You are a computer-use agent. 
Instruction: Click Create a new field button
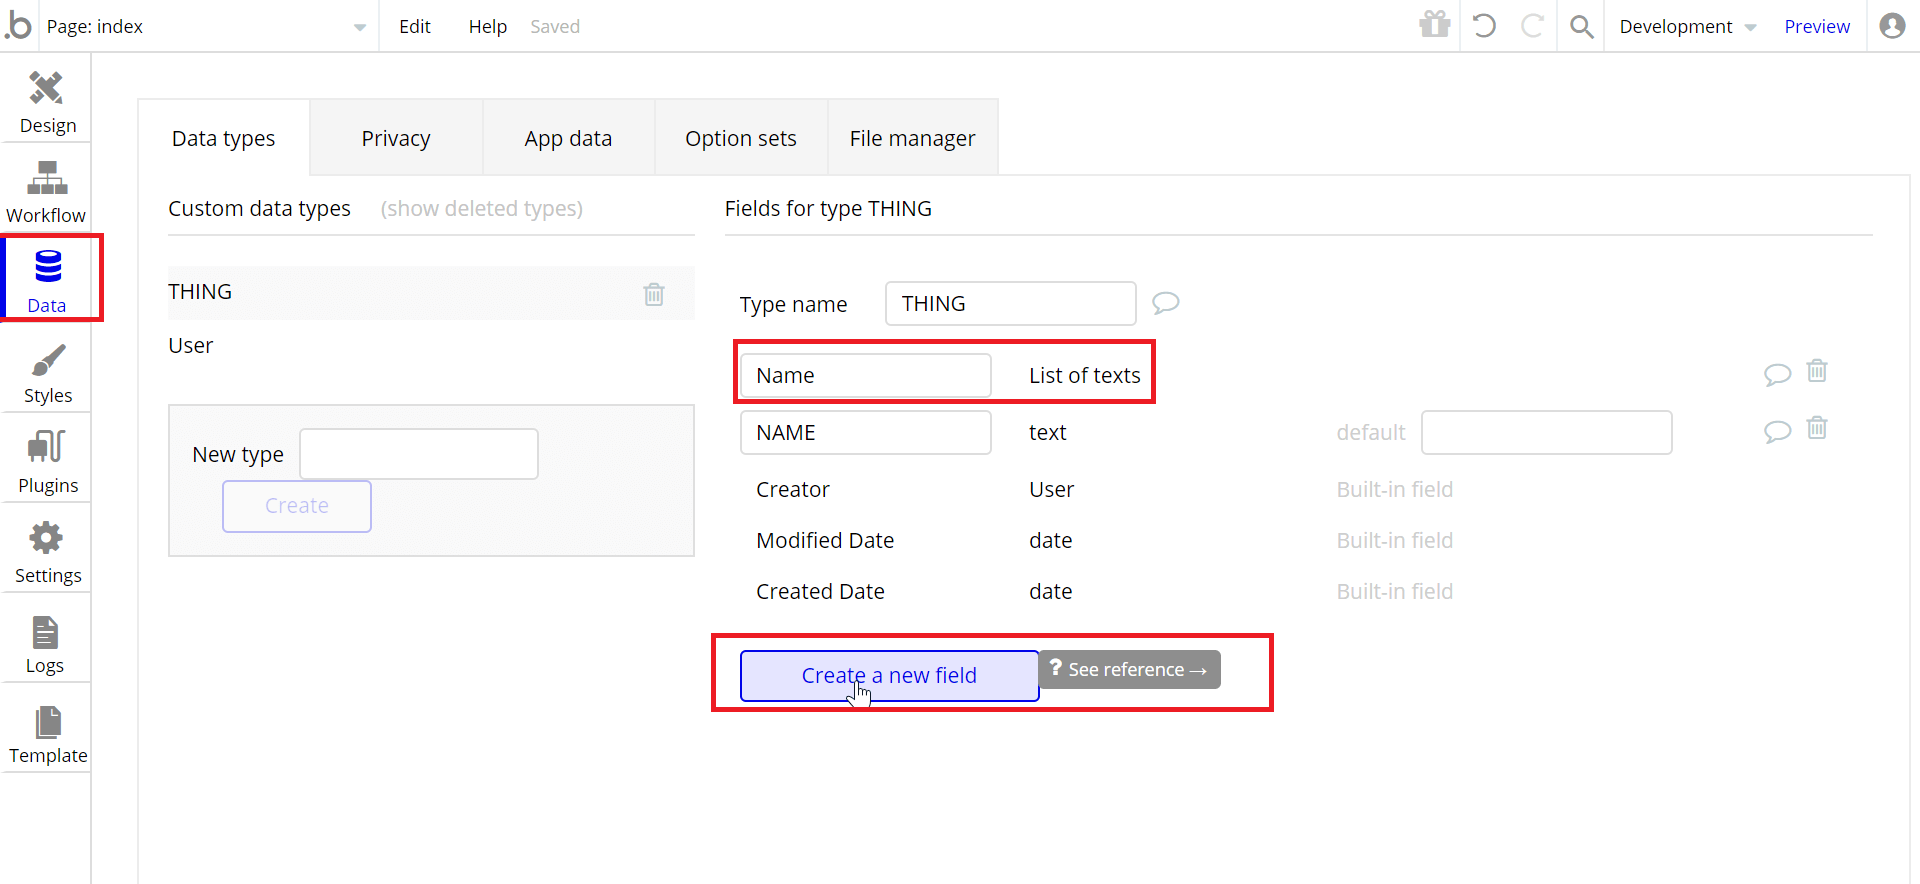(889, 676)
